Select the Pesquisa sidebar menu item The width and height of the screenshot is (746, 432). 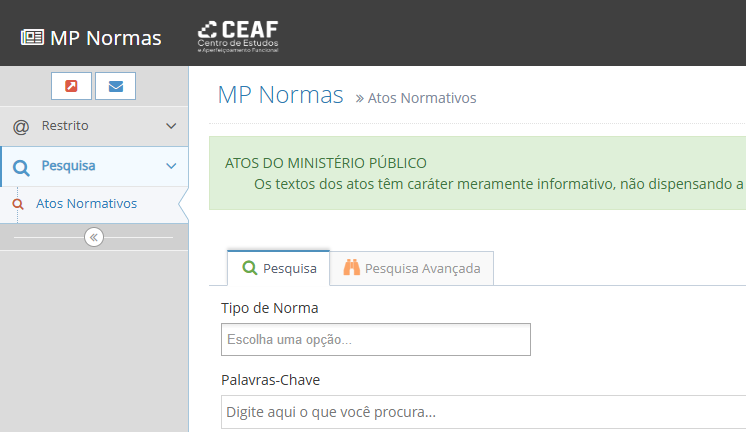click(94, 166)
